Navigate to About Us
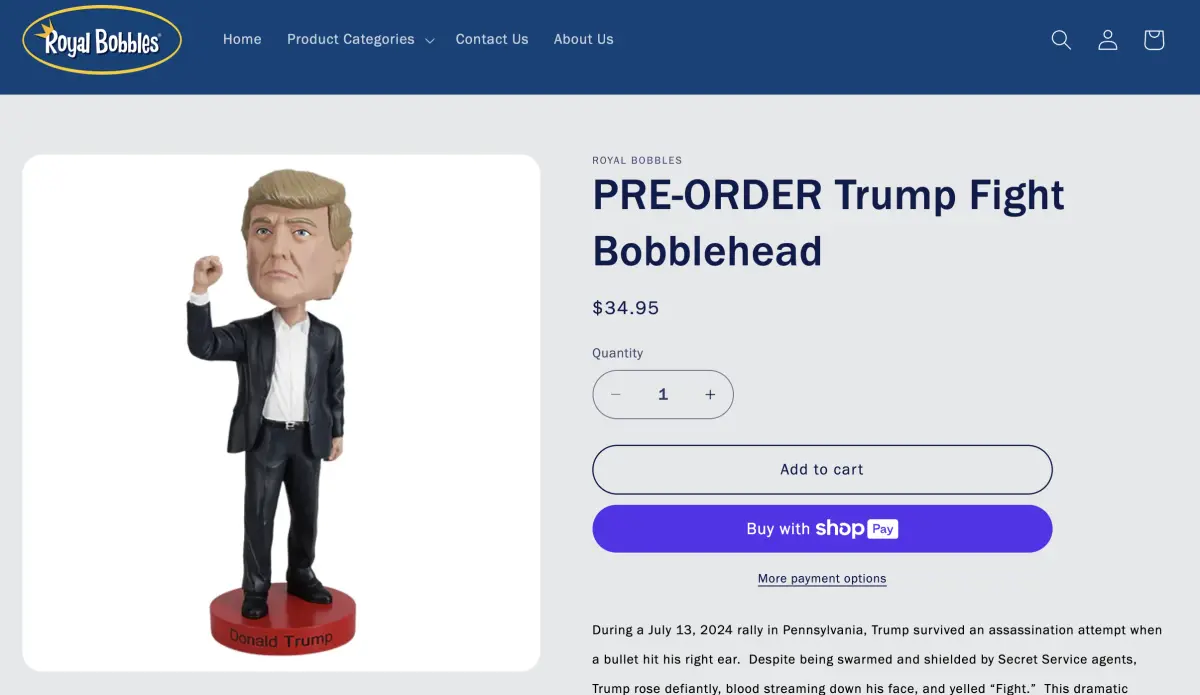Viewport: 1200px width, 695px height. point(584,40)
